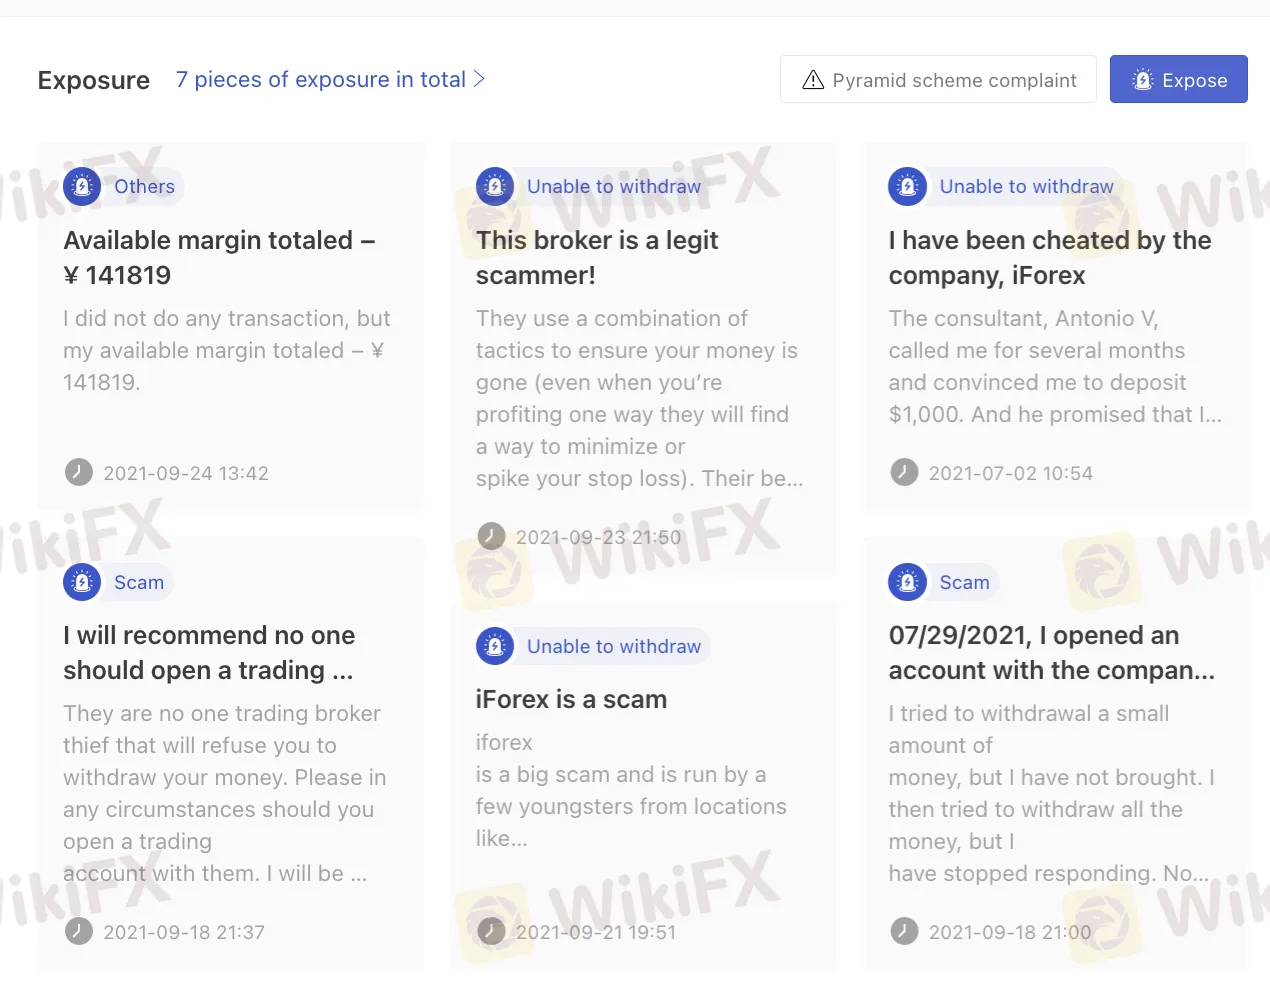The width and height of the screenshot is (1270, 1000).
Task: Click the siren icon on the cheated by iForex card
Action: pos(907,187)
